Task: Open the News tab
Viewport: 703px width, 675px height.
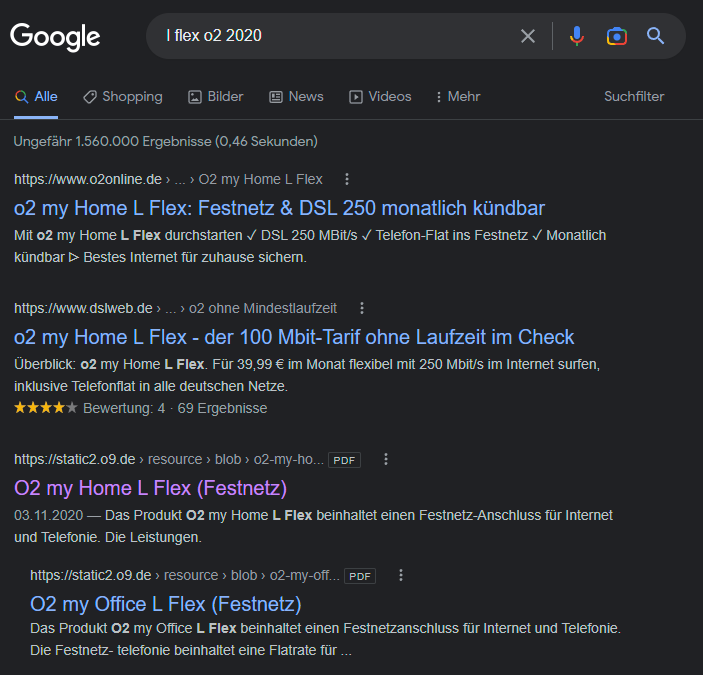Action: point(296,97)
